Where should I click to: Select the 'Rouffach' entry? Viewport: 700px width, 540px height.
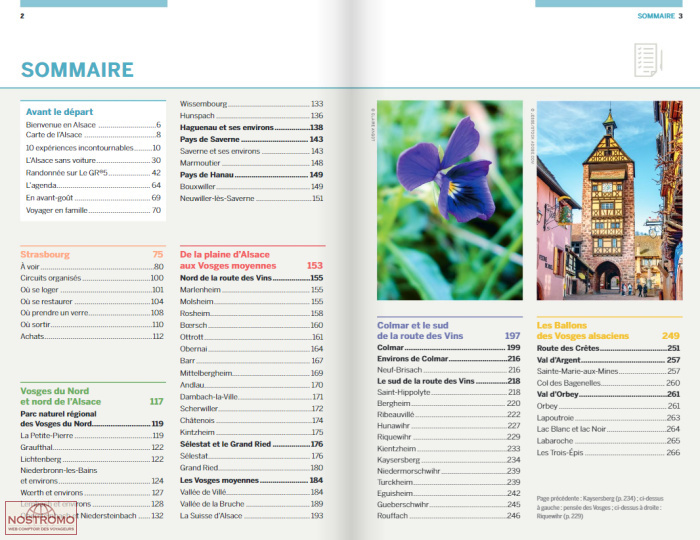[449, 515]
